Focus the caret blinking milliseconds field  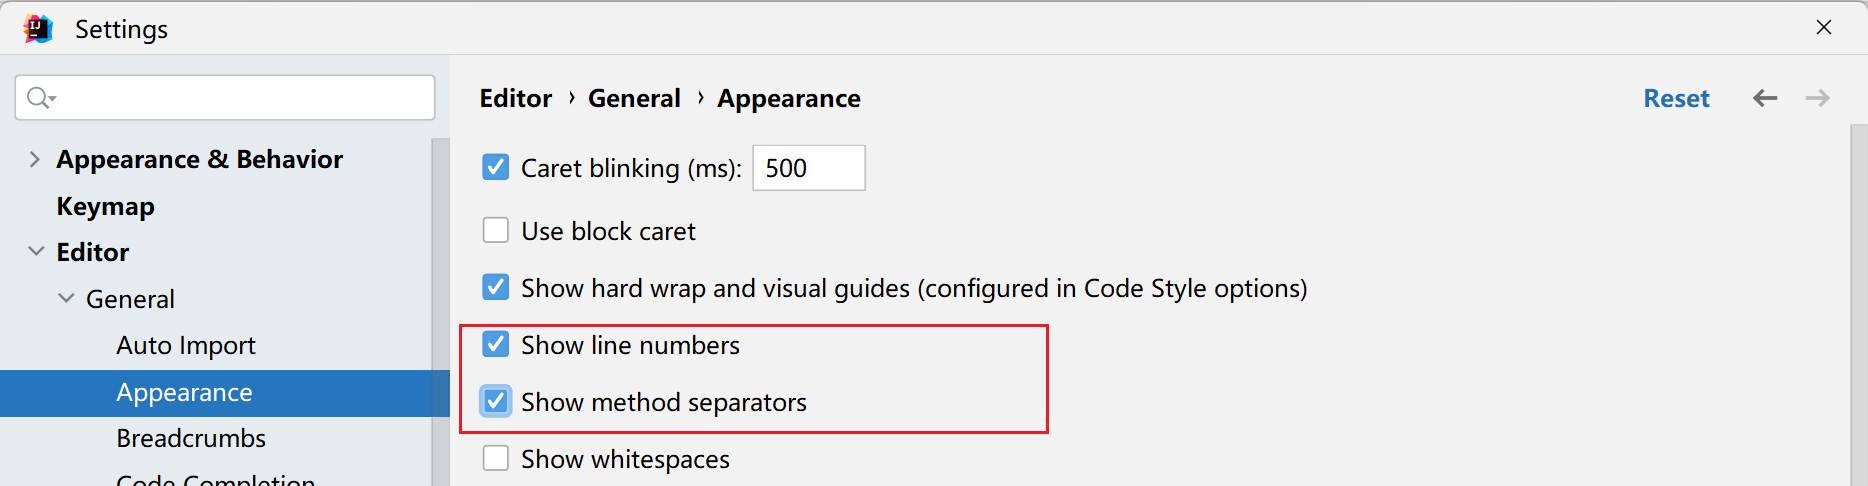pos(808,168)
